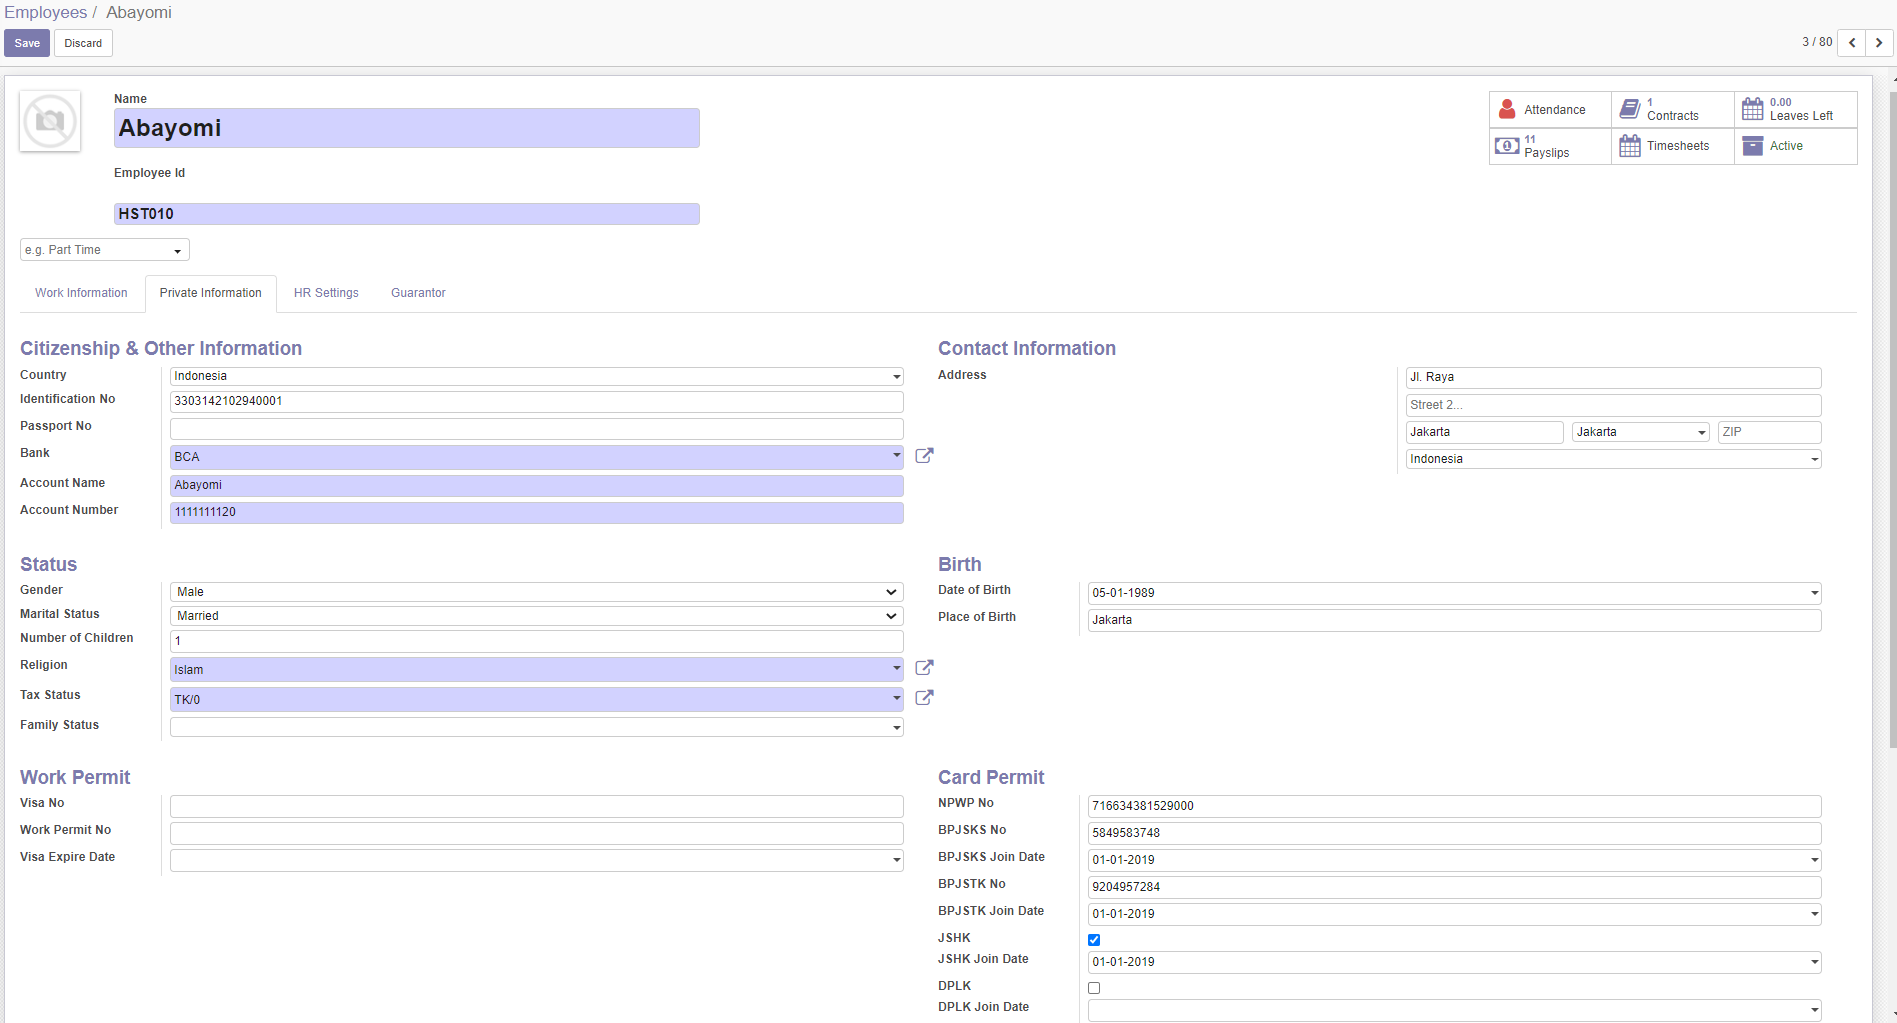Edit the Place of Birth field
This screenshot has width=1897, height=1023.
coord(1454,620)
